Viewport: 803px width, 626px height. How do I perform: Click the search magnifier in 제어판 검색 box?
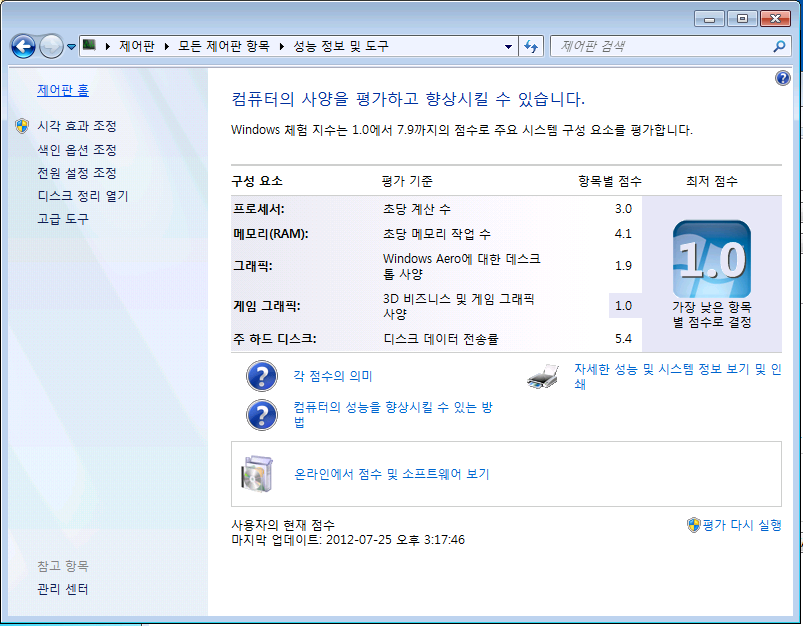[777, 46]
